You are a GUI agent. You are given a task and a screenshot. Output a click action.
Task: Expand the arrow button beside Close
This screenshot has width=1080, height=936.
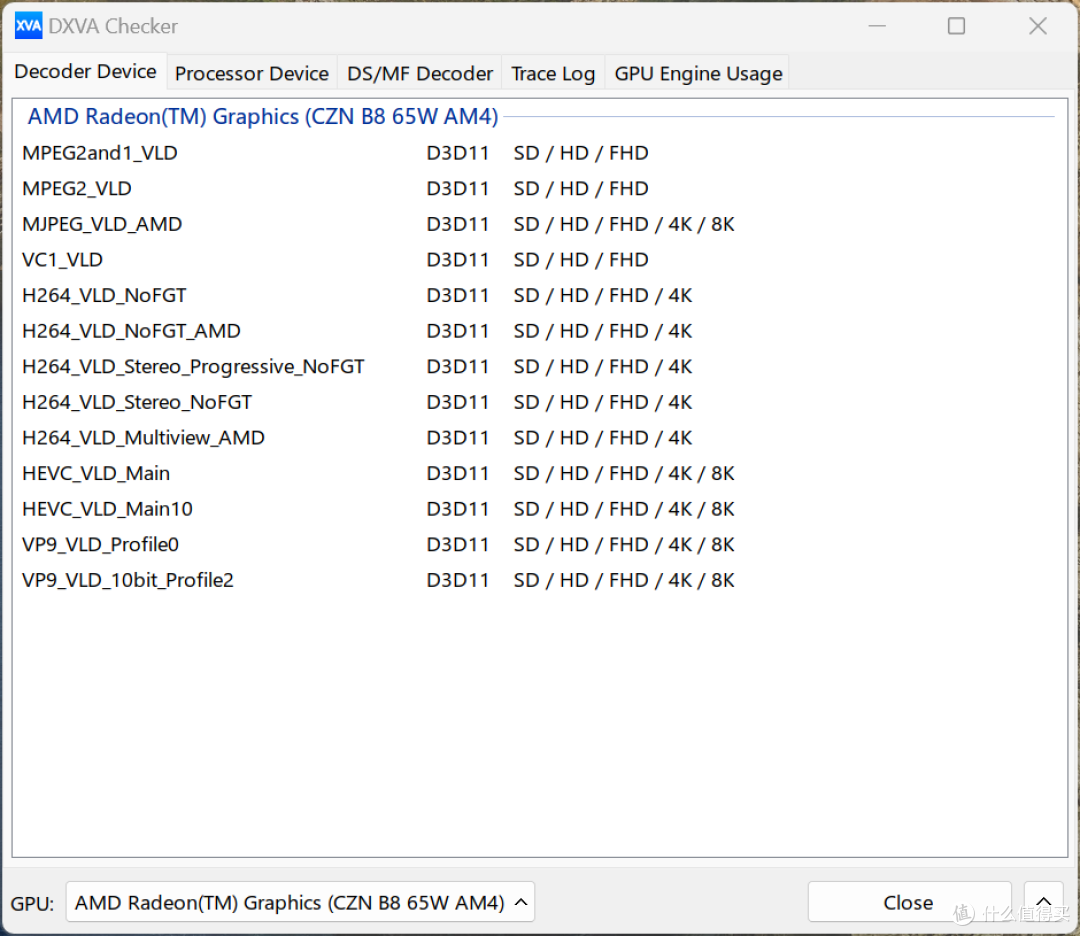click(1043, 903)
